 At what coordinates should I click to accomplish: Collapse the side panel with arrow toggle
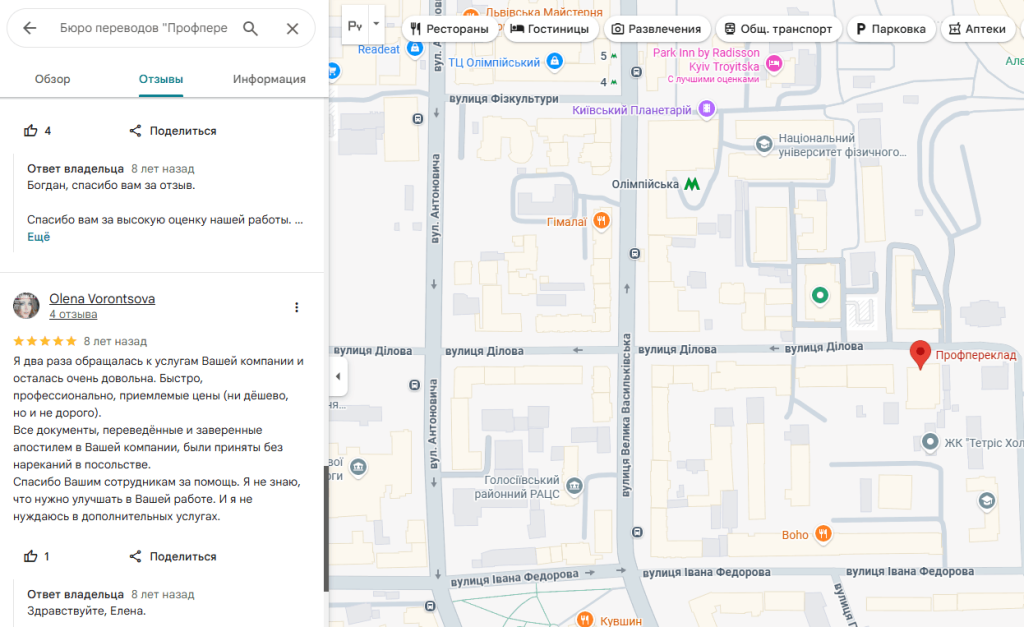(338, 376)
